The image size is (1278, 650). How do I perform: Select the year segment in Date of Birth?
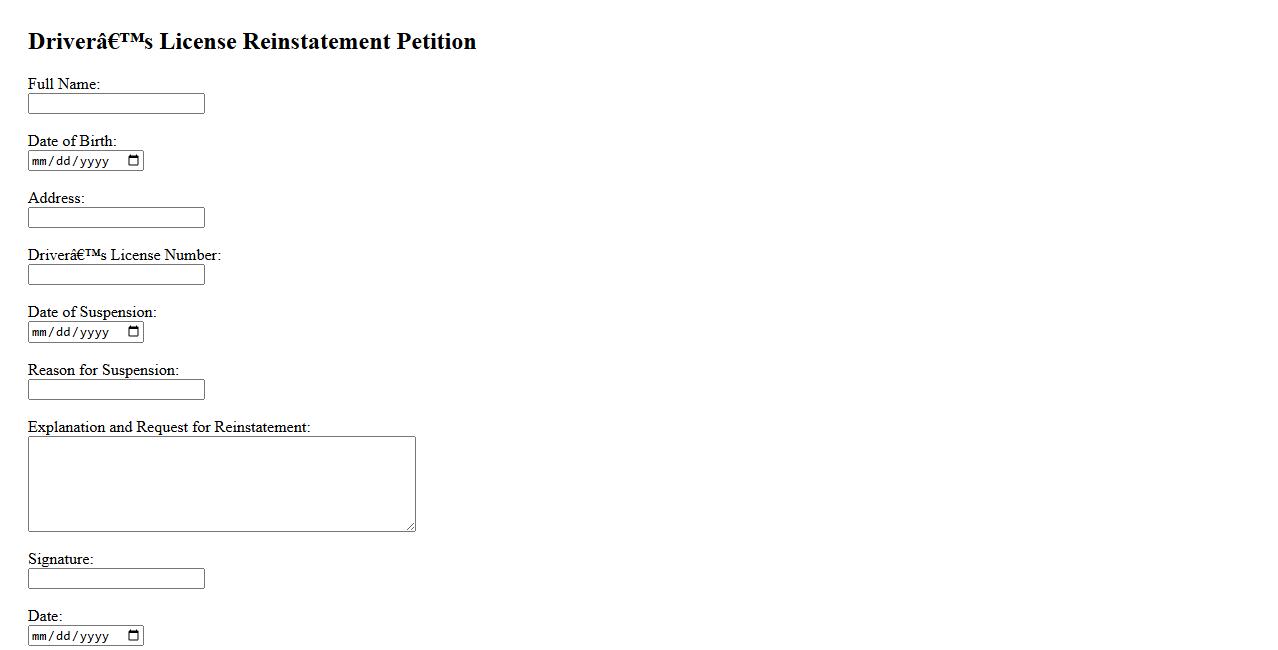pyautogui.click(x=94, y=161)
